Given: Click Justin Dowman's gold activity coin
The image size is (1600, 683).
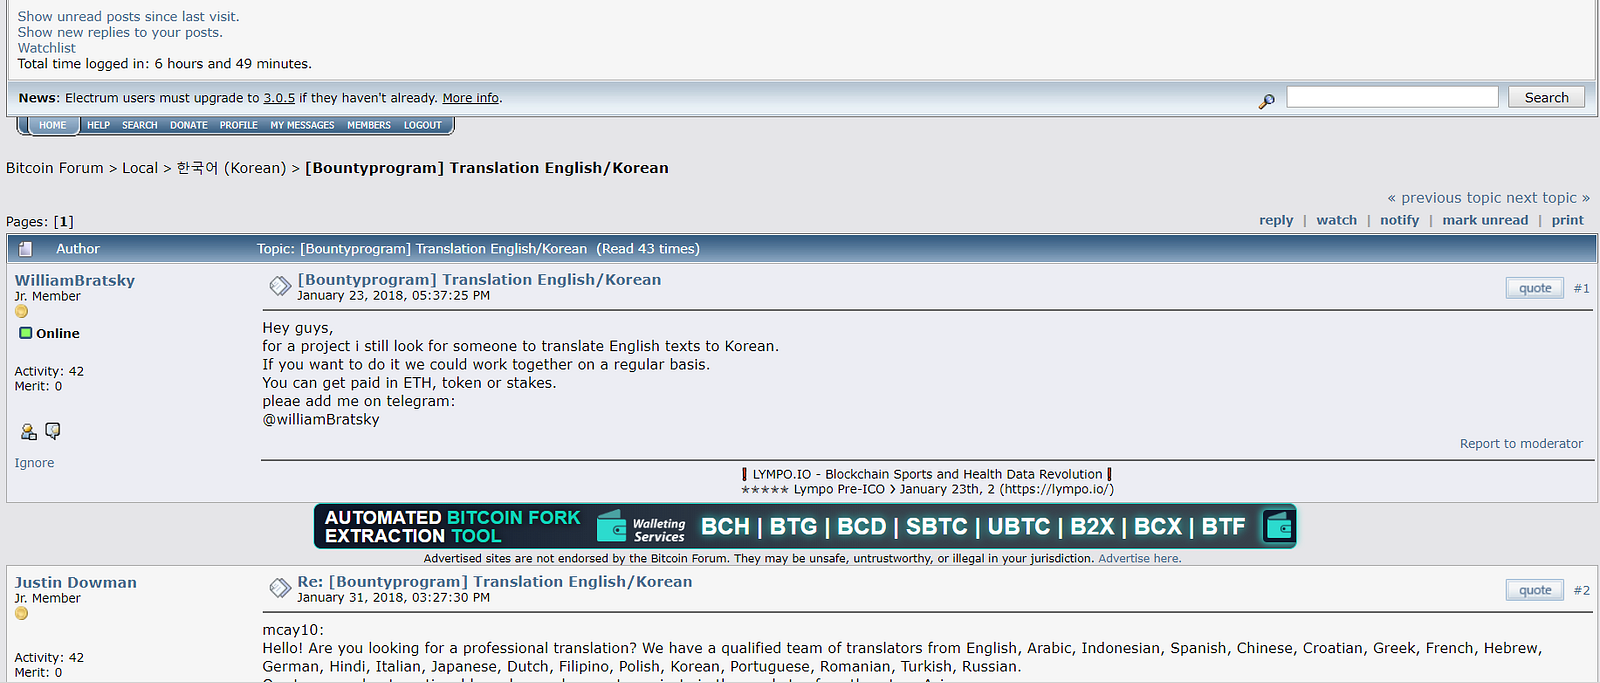Looking at the screenshot, I should 21,614.
